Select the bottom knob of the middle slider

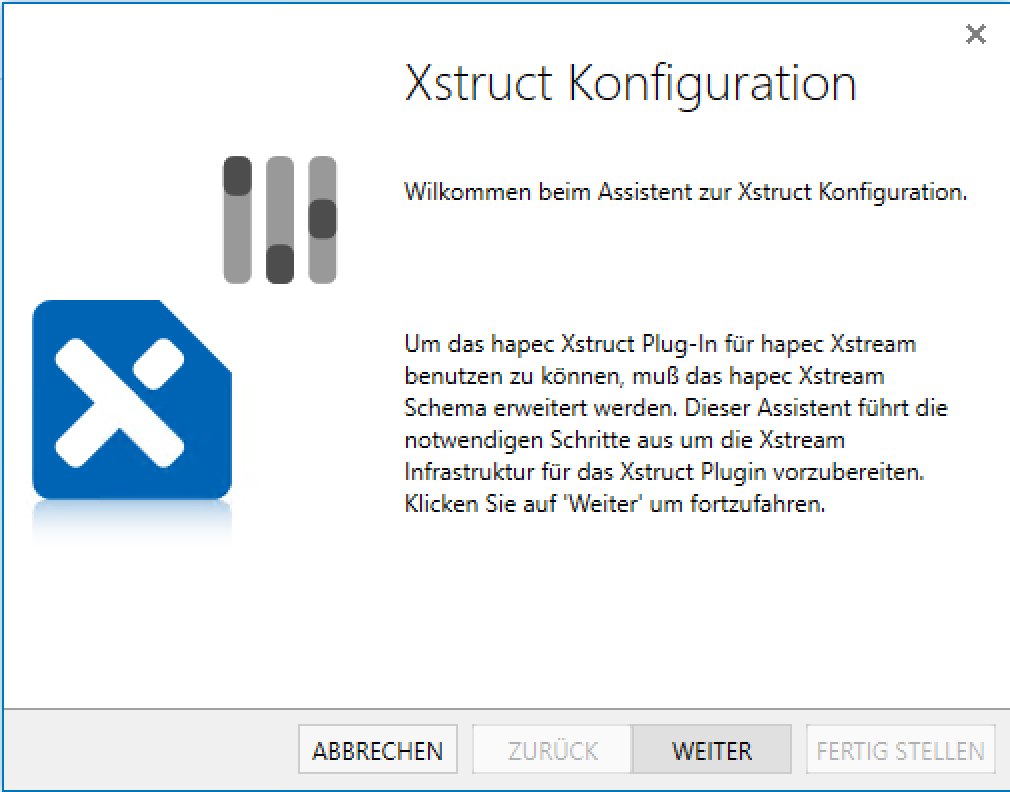point(280,264)
